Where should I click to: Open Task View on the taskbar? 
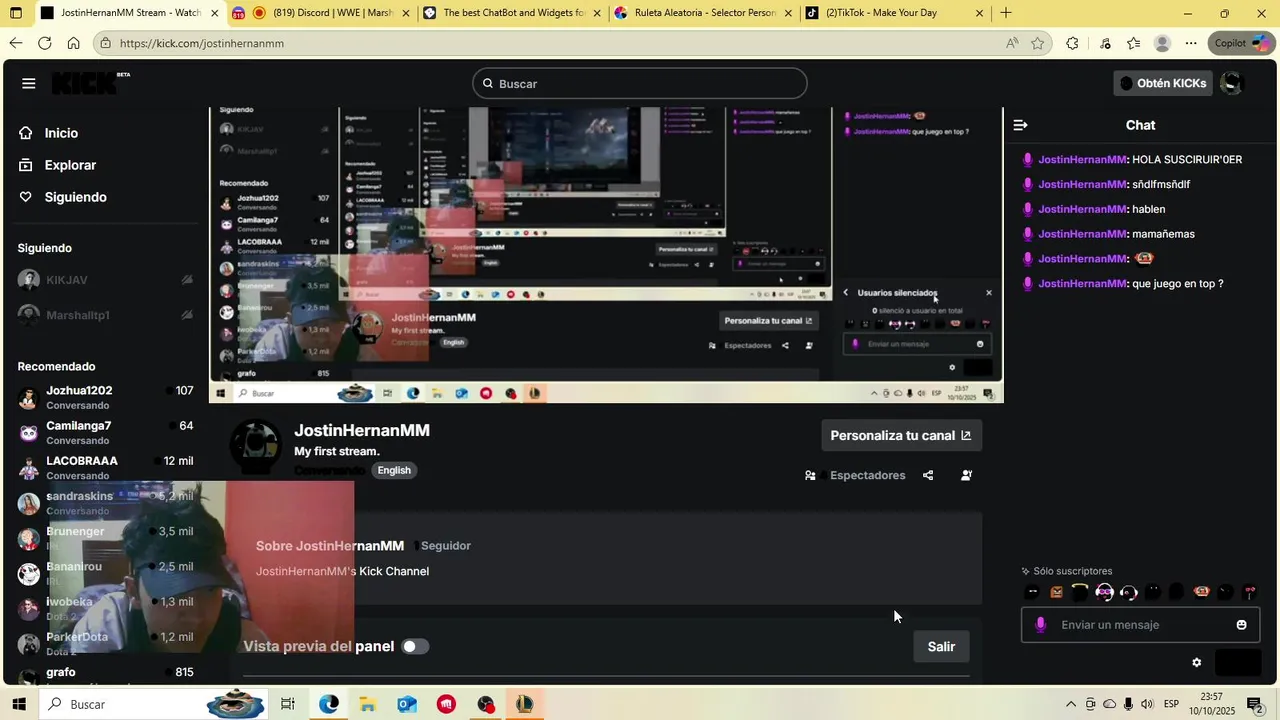(x=288, y=704)
